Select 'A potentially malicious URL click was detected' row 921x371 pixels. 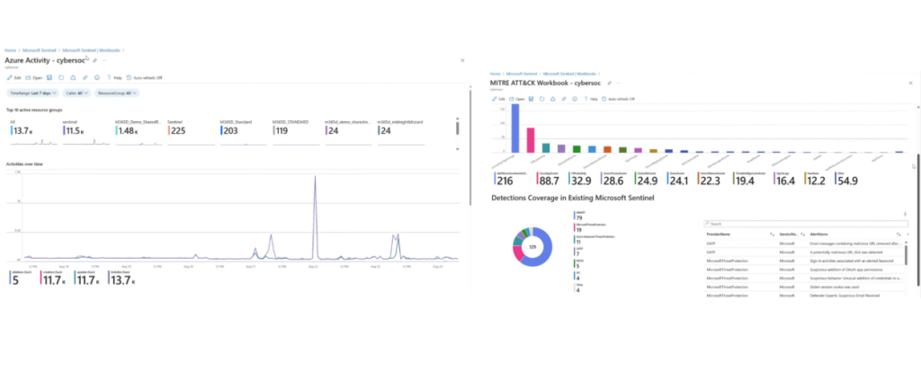click(804, 251)
